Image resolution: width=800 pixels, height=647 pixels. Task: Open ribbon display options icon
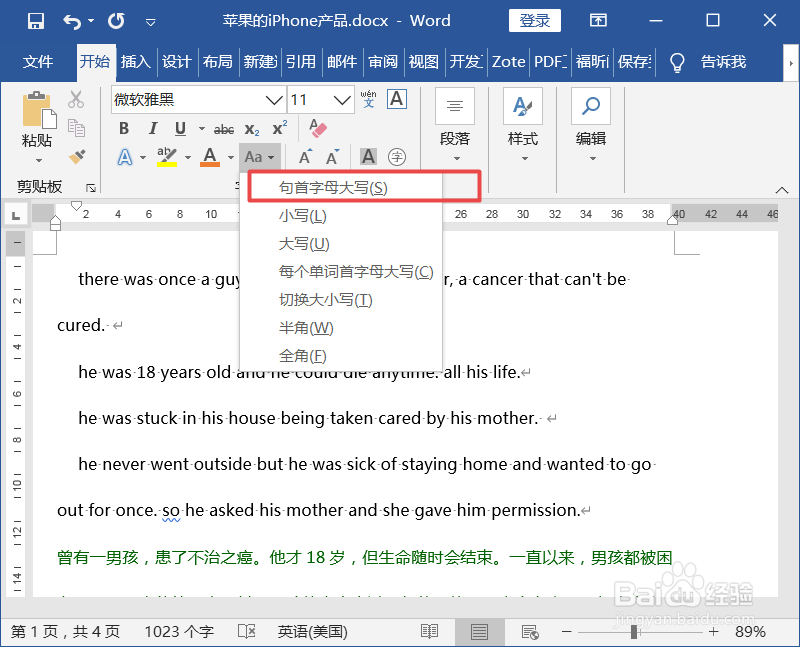point(598,21)
